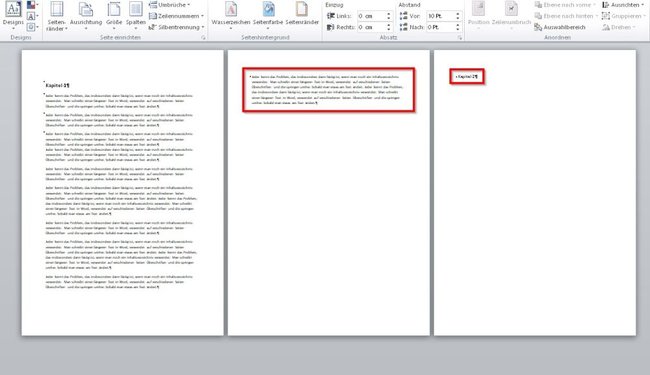This screenshot has height=375, width=650.
Task: Select the Ausrichtung orientation icon
Action: (x=86, y=16)
